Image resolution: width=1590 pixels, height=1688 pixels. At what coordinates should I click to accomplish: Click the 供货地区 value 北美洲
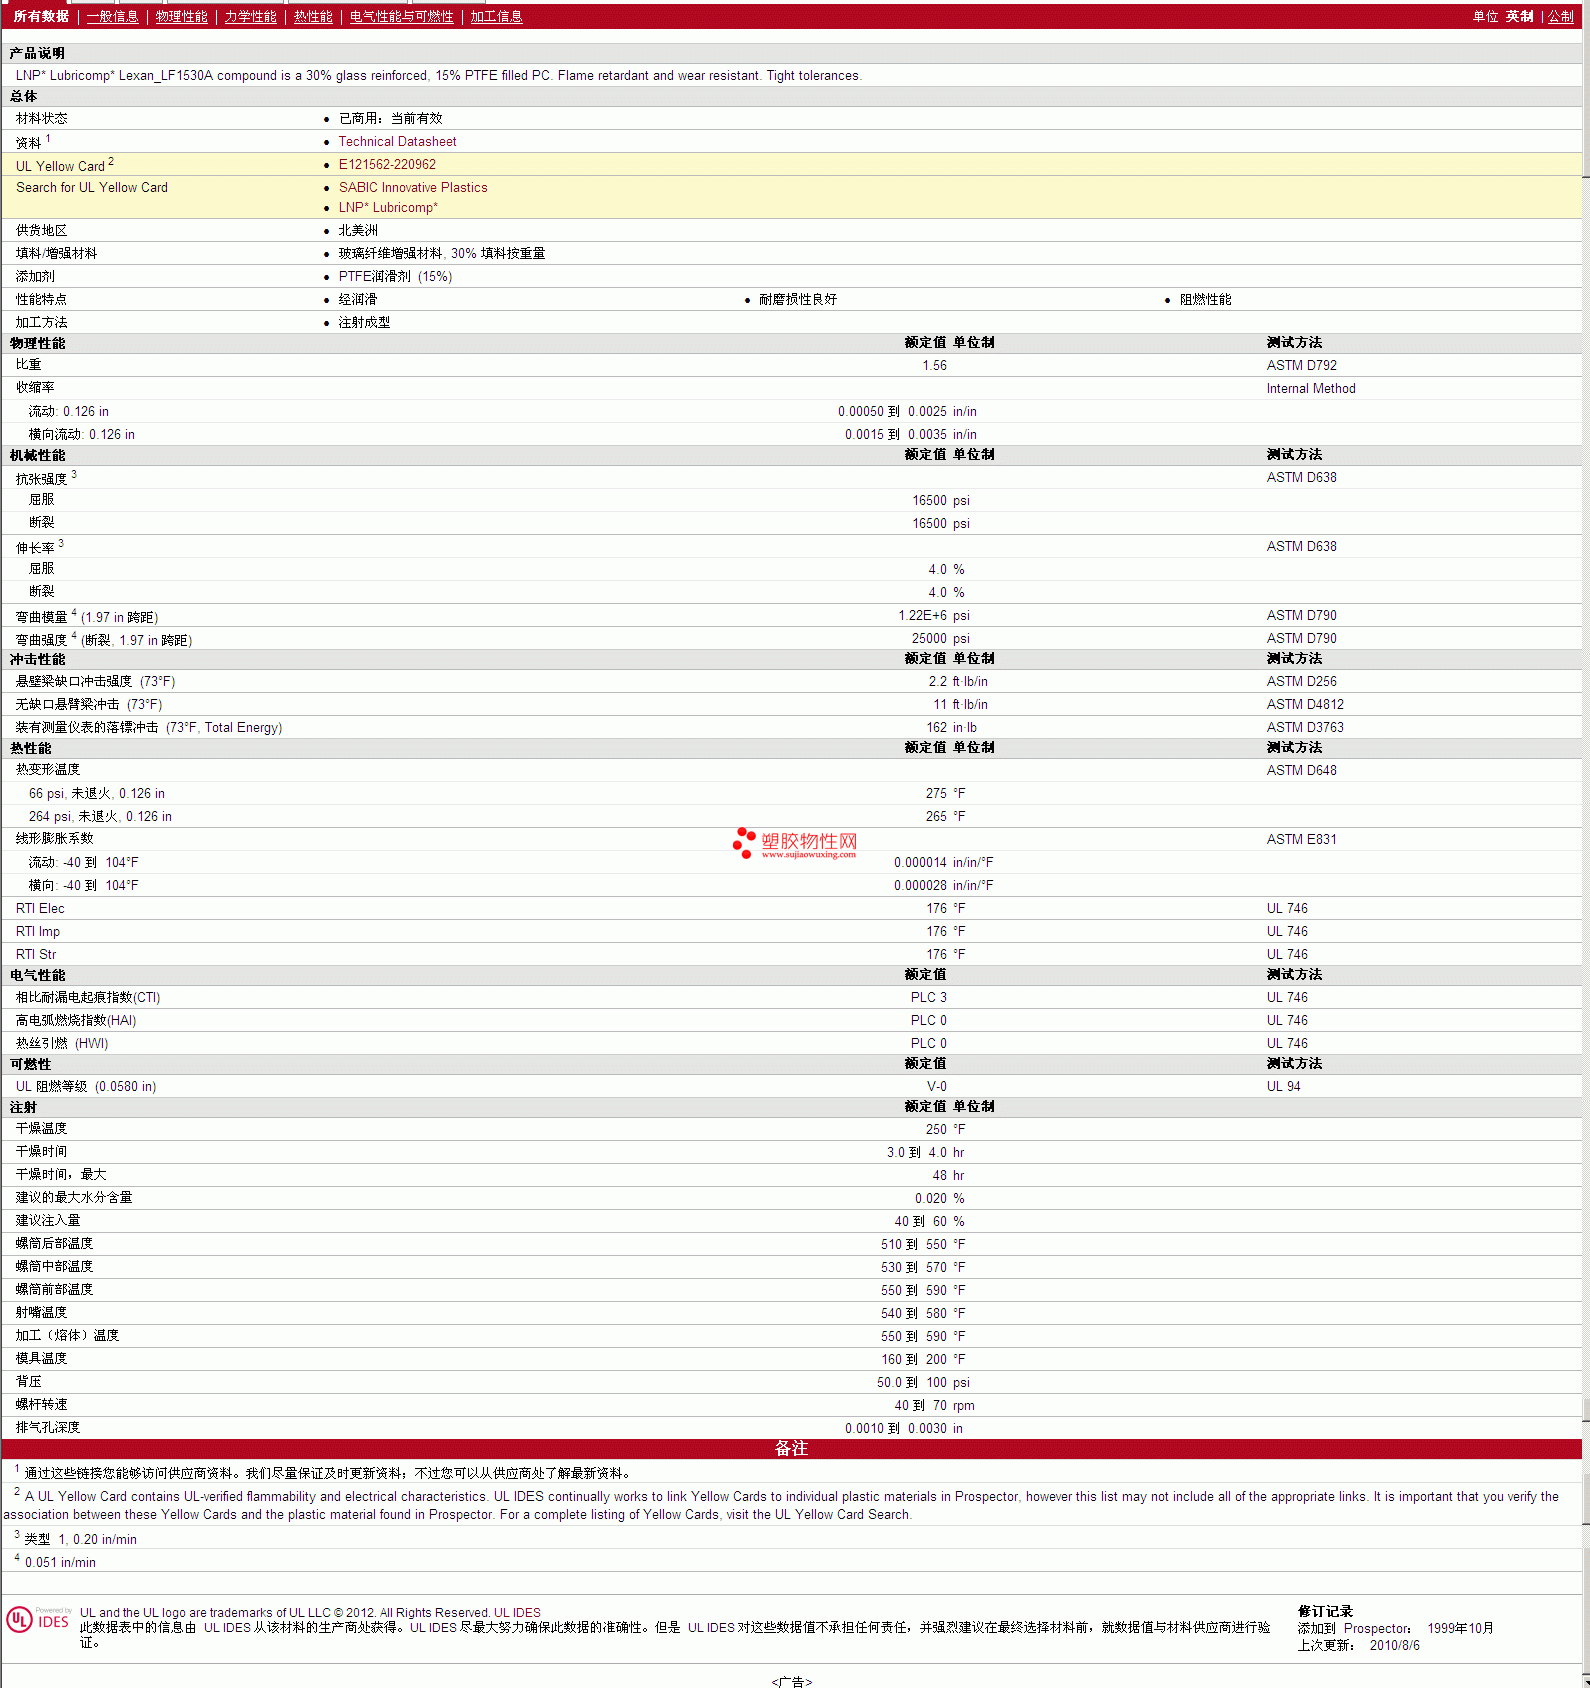[358, 231]
